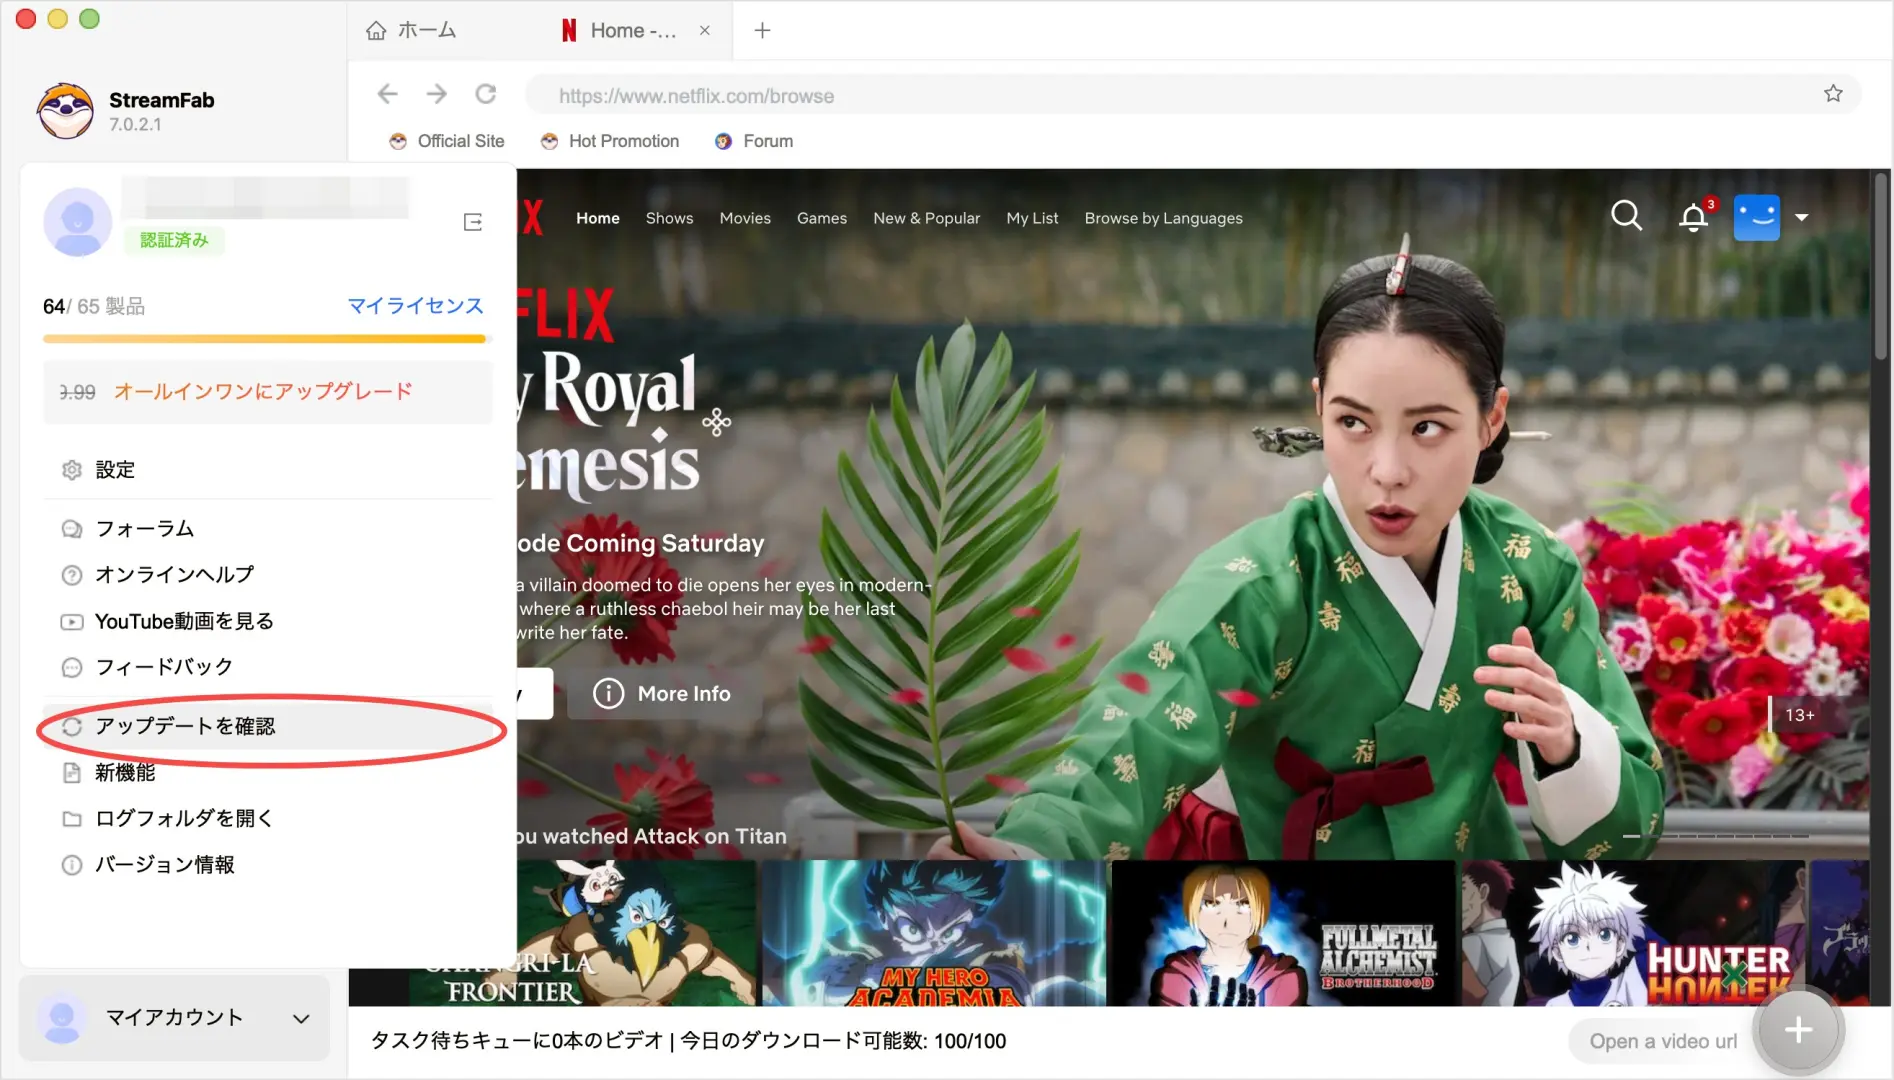Open My Hero Academia thumbnail
The width and height of the screenshot is (1894, 1080).
[934, 933]
